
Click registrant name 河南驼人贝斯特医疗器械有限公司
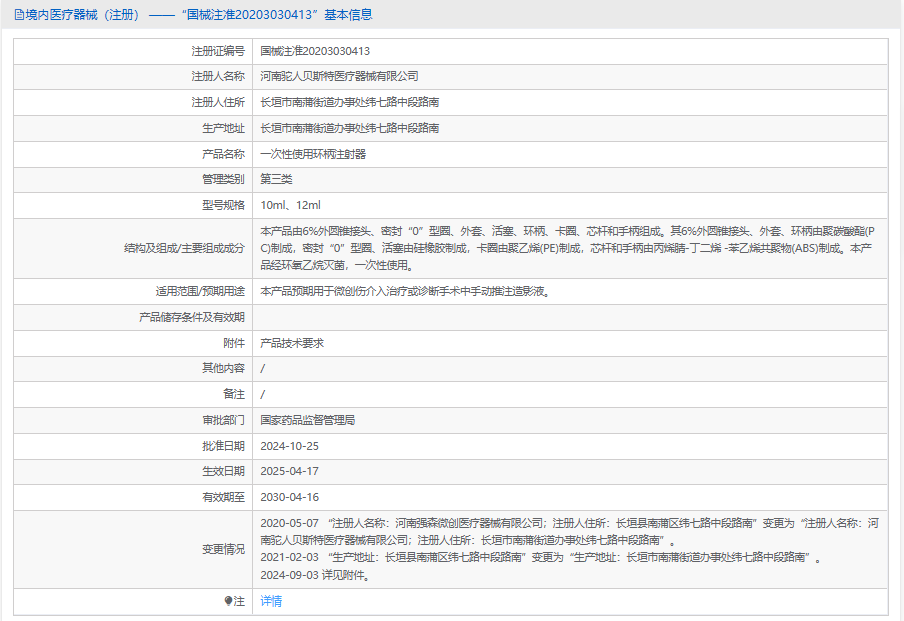click(339, 76)
